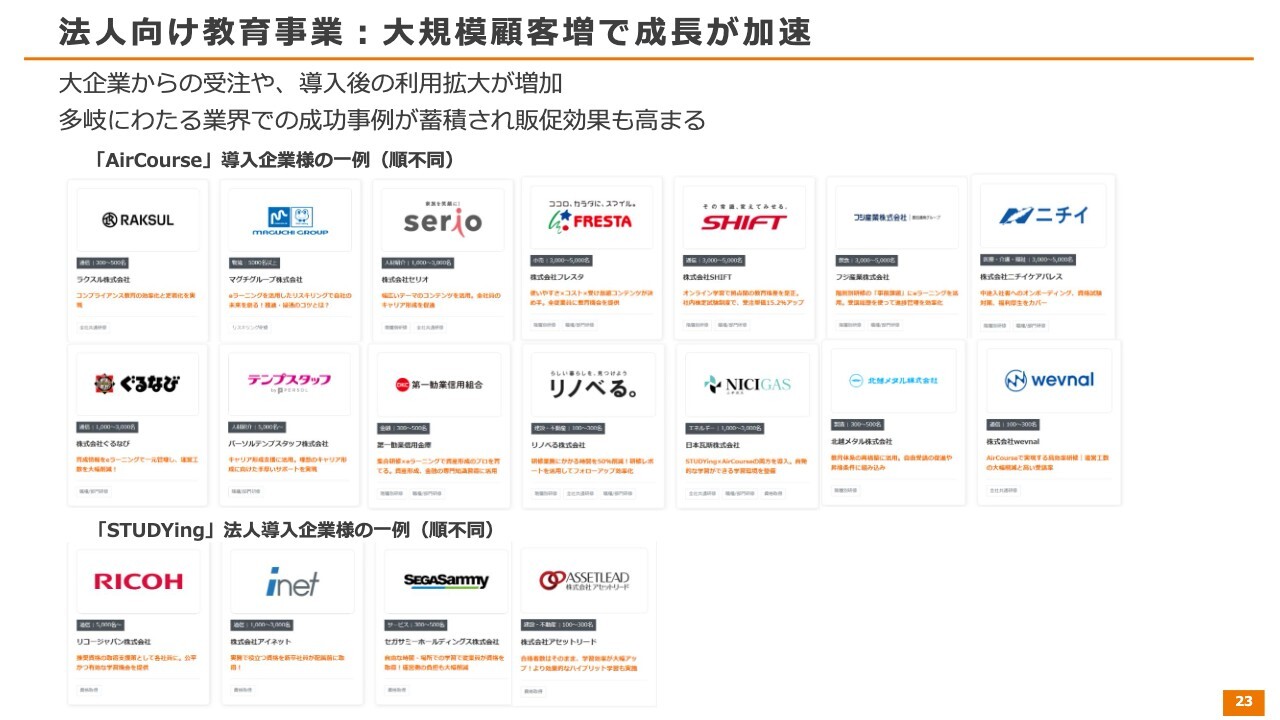Click the 第一勧業信用金庫 company name

pos(405,444)
